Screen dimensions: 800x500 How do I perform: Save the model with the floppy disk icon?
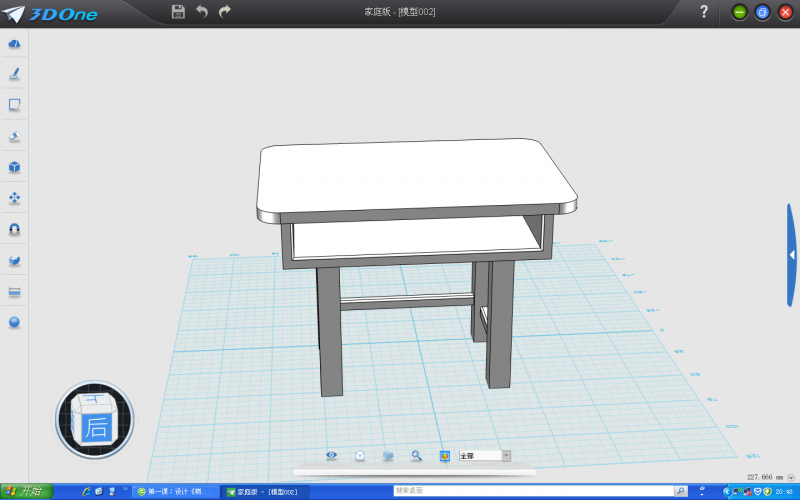(178, 11)
